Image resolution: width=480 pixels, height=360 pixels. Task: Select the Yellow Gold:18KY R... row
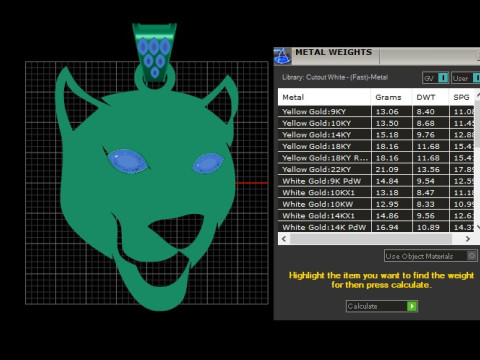[x=376, y=158]
